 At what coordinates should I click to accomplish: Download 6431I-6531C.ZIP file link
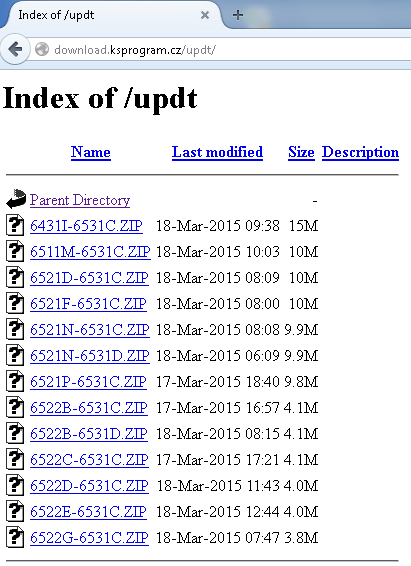86,226
